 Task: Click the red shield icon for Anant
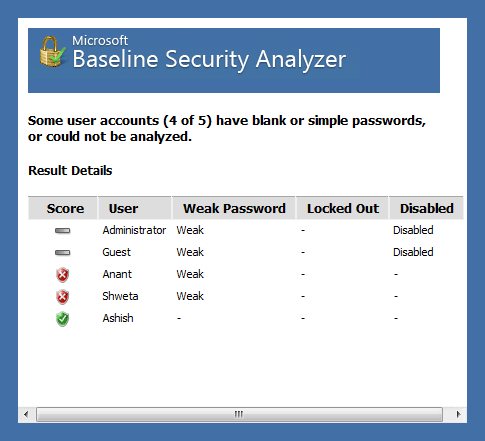(x=62, y=275)
